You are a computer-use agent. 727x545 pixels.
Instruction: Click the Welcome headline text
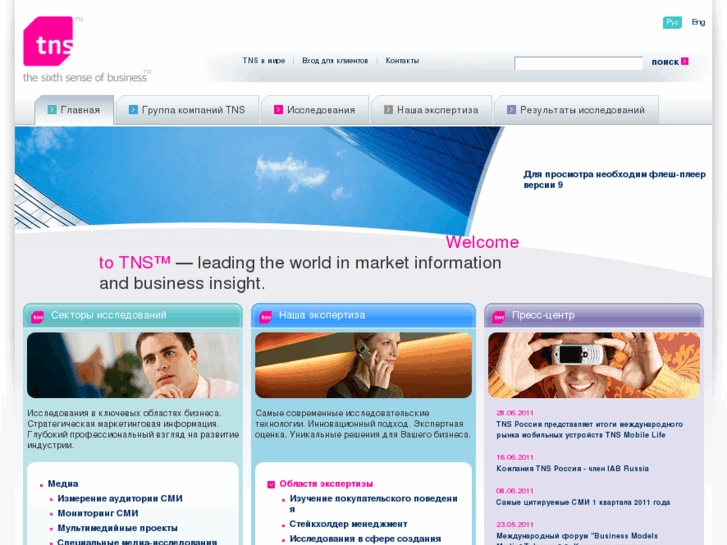482,242
